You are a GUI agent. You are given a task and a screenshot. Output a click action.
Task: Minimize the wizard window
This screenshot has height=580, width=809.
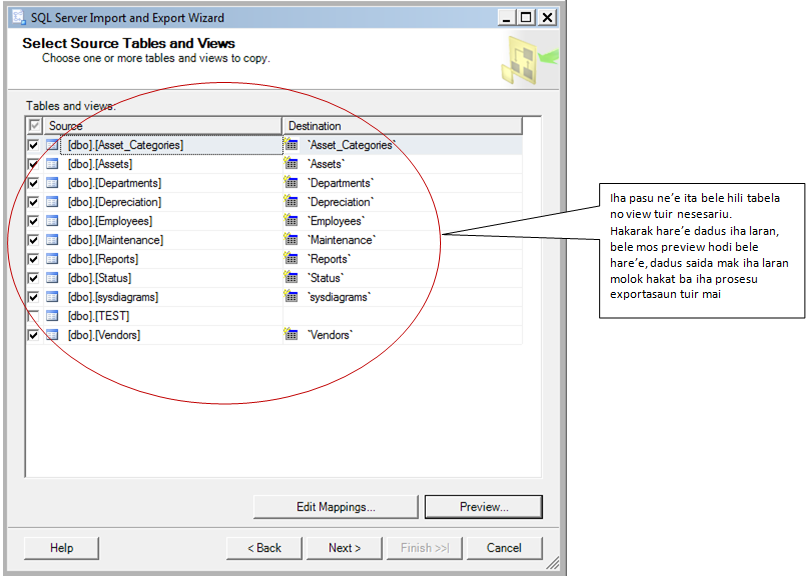point(506,18)
